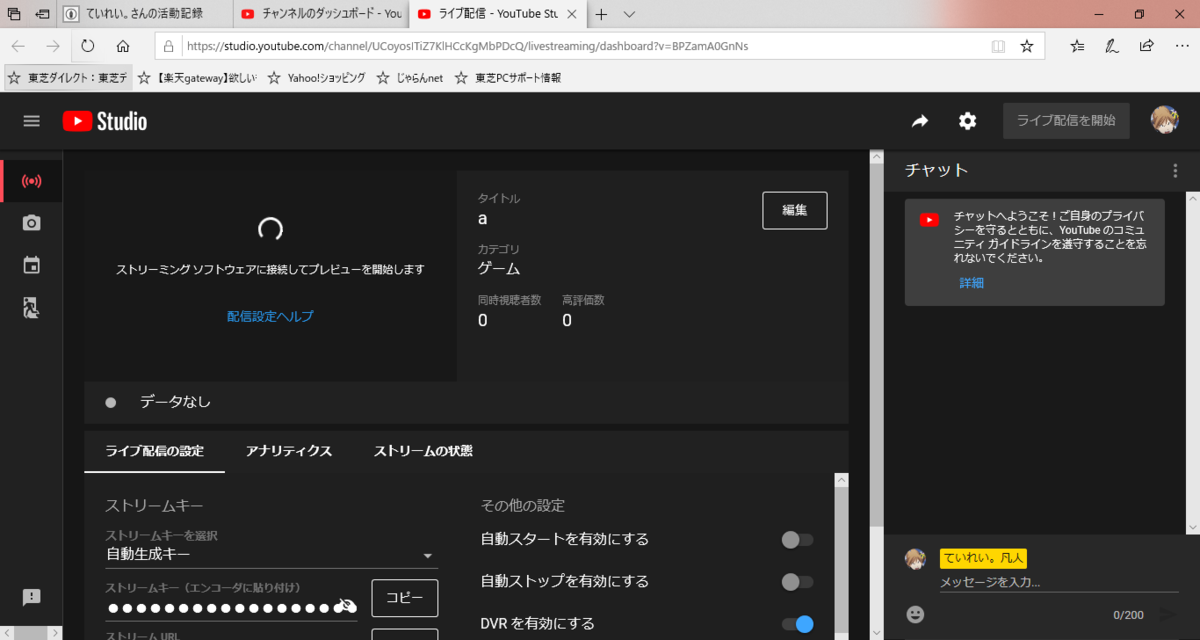Open the ストリームキーを選択 dropdown
This screenshot has height=640, width=1200.
[x=428, y=553]
